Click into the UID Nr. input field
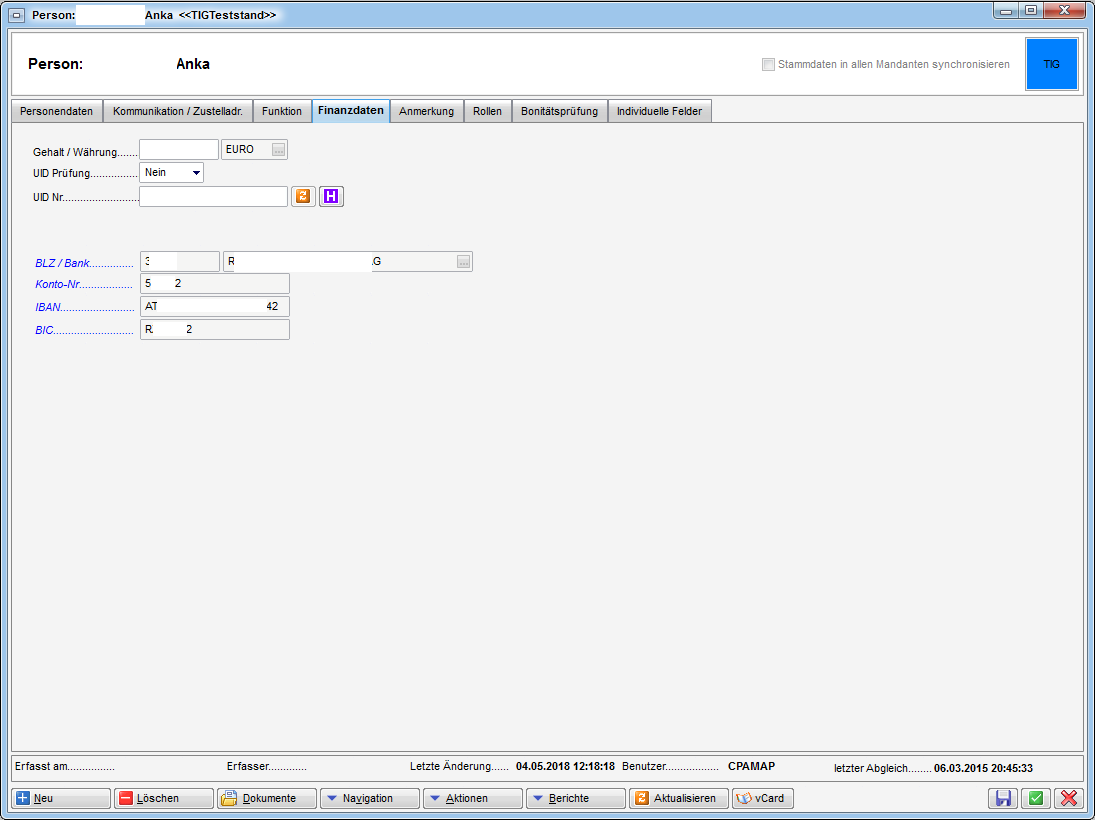The width and height of the screenshot is (1095, 820). pos(213,197)
